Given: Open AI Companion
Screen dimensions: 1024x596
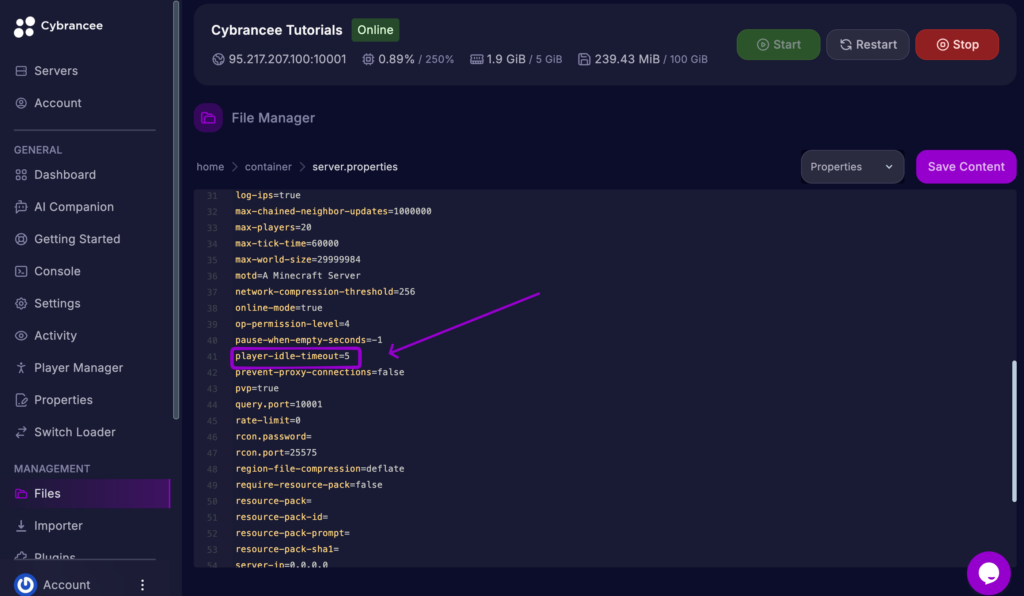Looking at the screenshot, I should click(74, 207).
